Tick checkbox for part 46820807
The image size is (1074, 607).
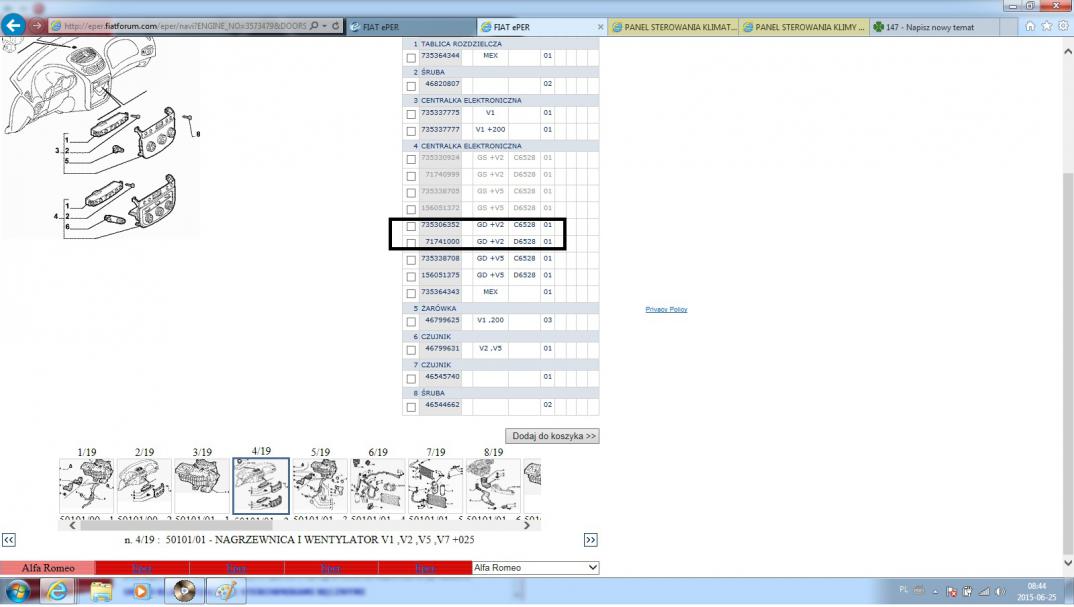411,86
